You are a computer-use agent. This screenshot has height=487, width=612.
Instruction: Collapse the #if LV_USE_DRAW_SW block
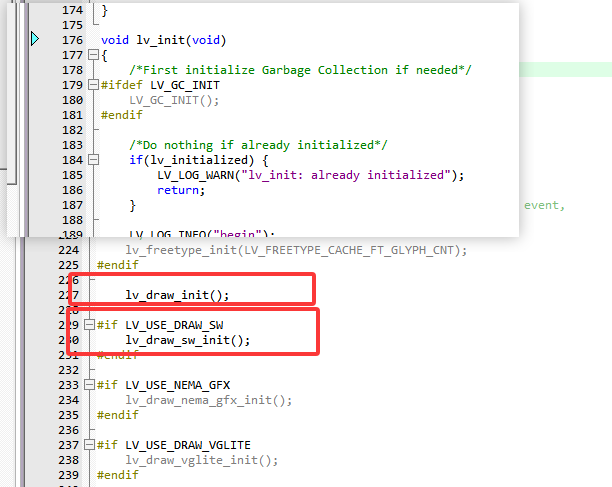(90, 325)
